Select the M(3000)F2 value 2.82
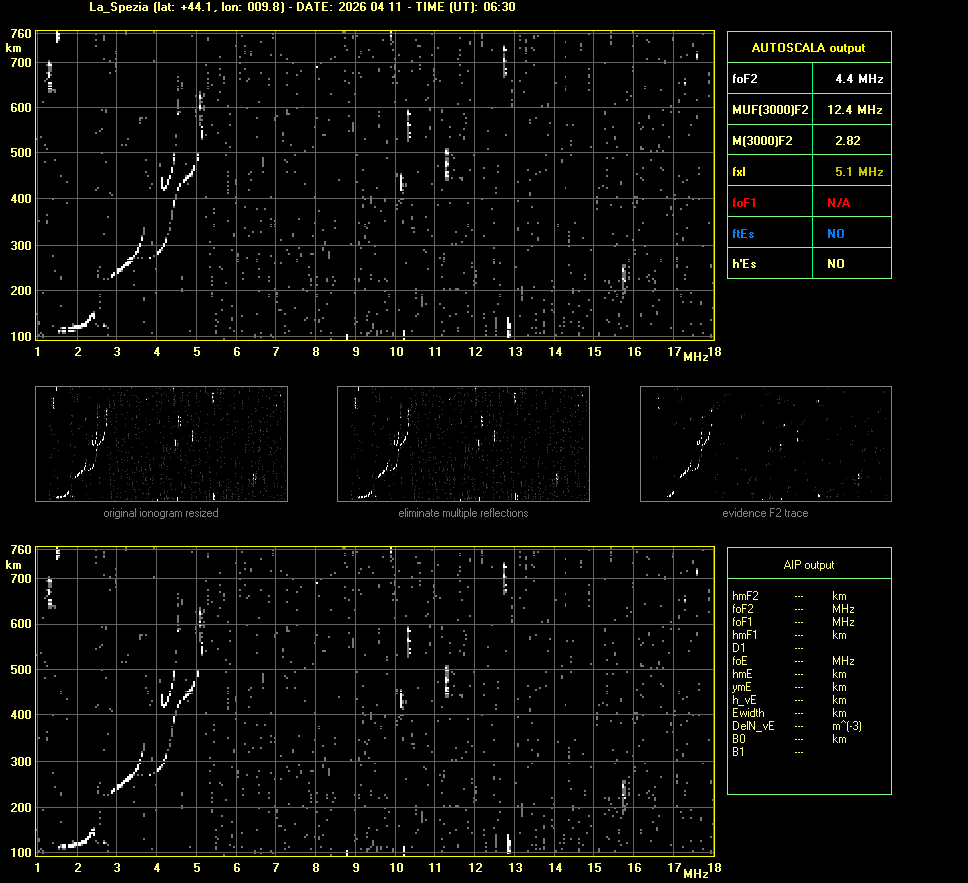The width and height of the screenshot is (968, 883). tap(848, 141)
